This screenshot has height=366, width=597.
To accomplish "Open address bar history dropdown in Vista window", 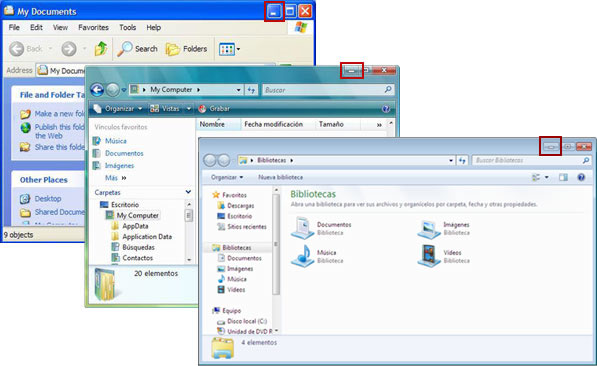I will point(239,90).
